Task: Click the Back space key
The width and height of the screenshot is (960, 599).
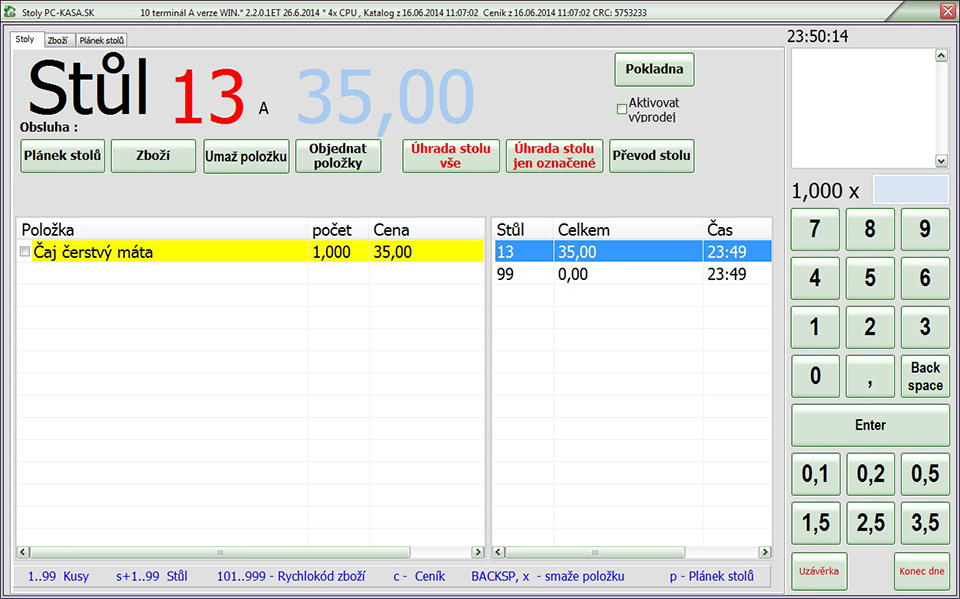Action: [x=925, y=376]
